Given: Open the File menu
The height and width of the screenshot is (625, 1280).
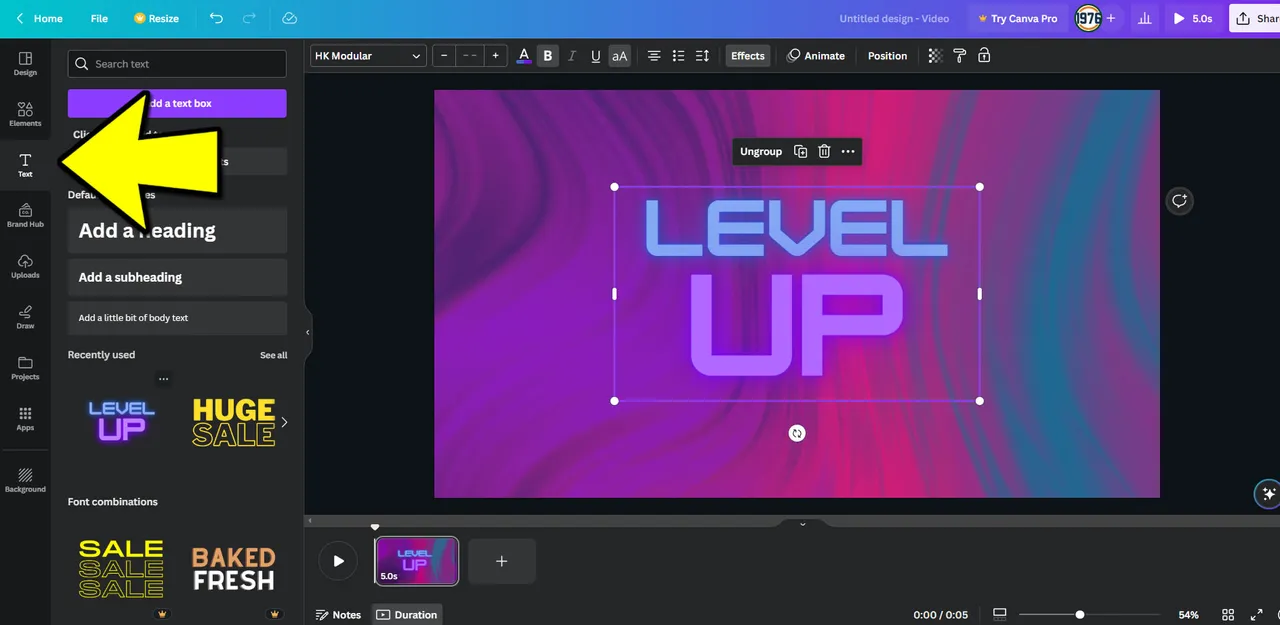Looking at the screenshot, I should click(x=99, y=18).
